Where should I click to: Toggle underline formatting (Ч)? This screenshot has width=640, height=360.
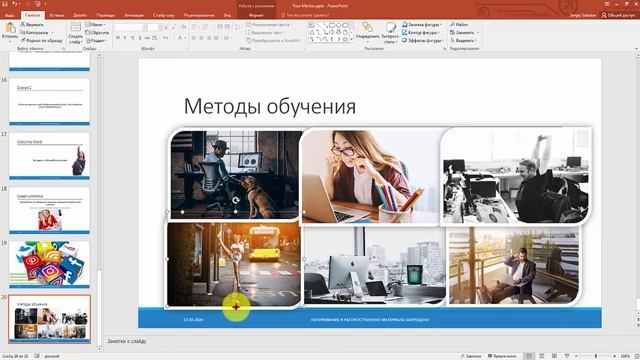click(x=132, y=38)
